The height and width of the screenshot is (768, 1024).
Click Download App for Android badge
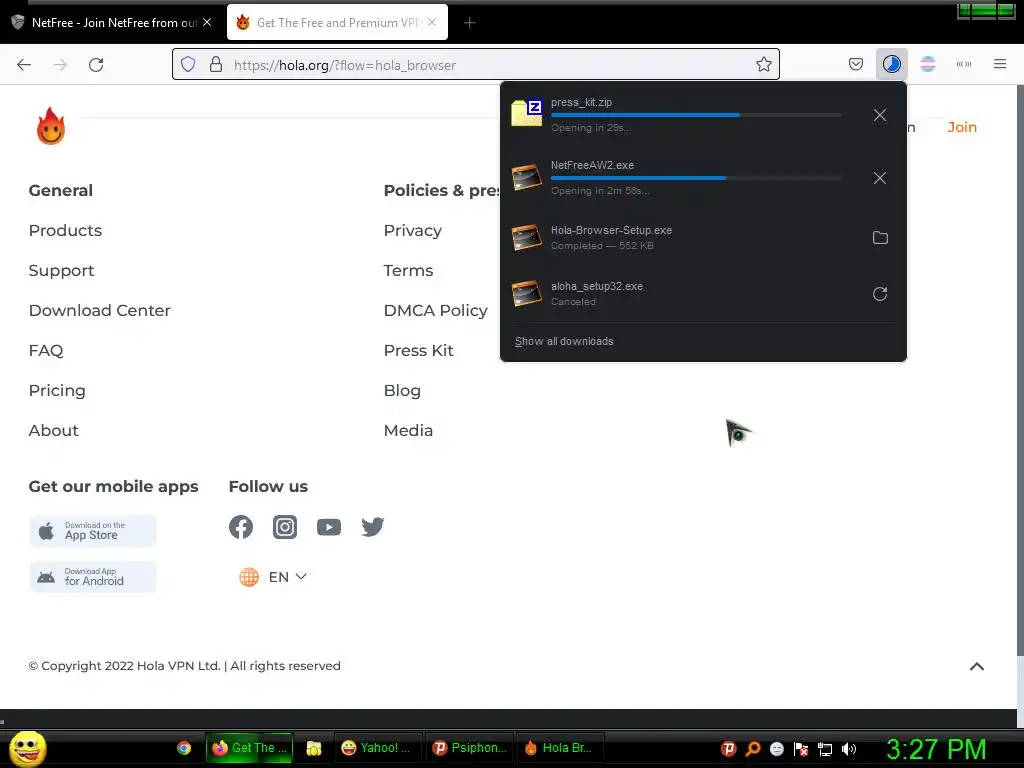click(93, 577)
